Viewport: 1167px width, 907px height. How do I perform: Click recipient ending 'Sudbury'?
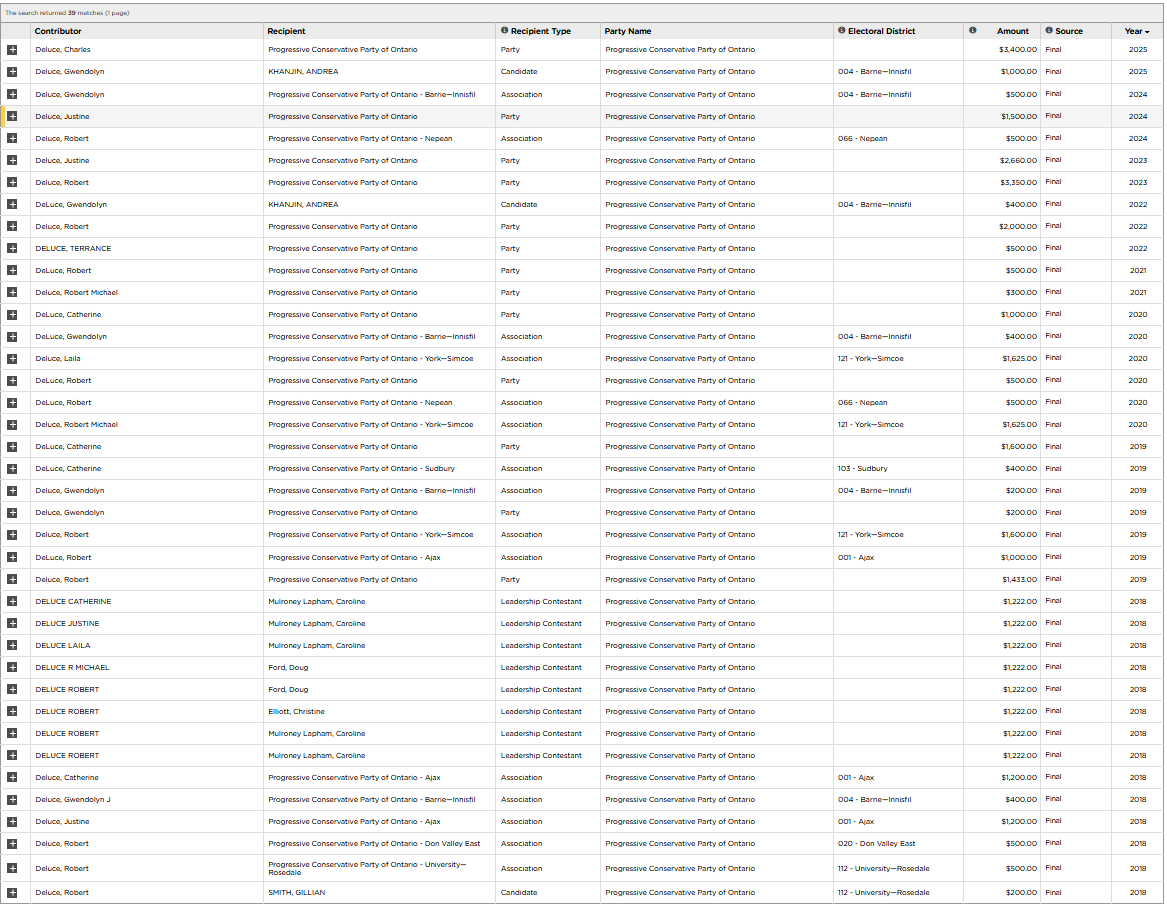point(361,469)
